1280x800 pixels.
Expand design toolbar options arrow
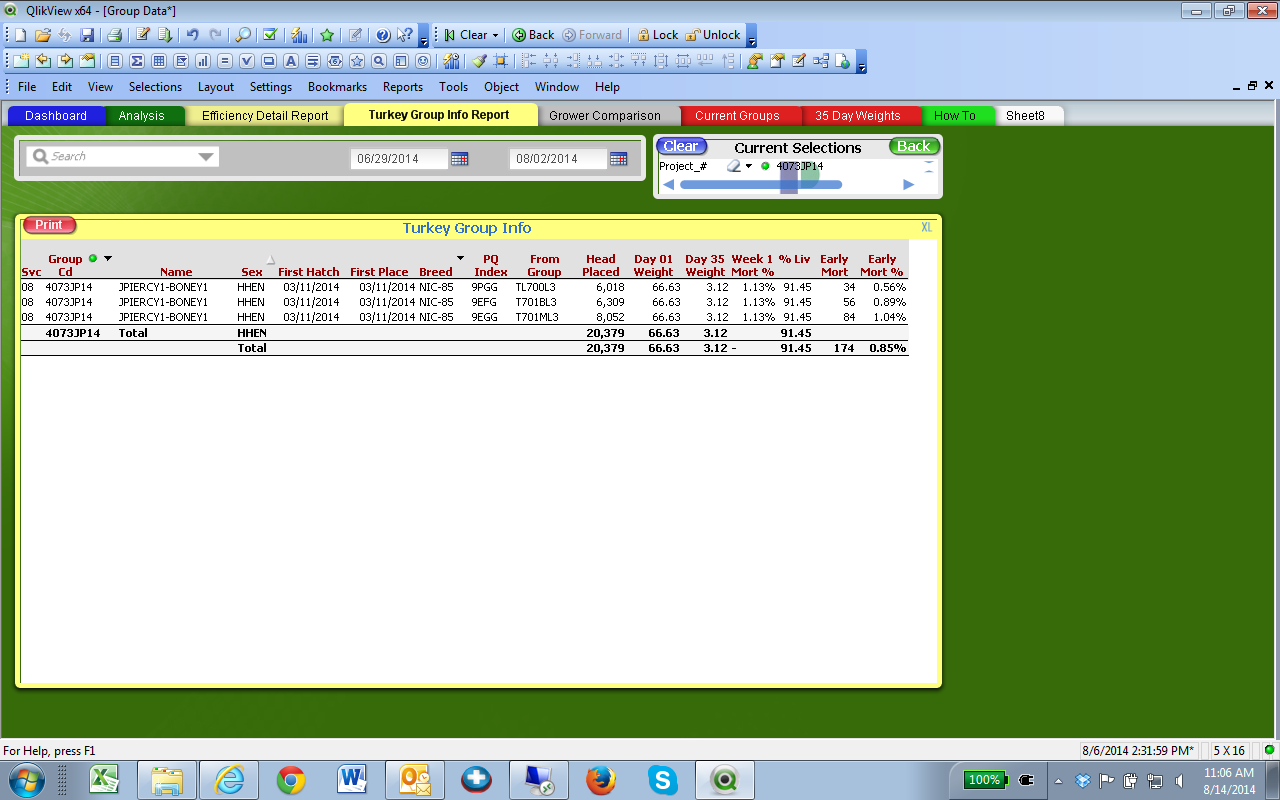tap(861, 61)
